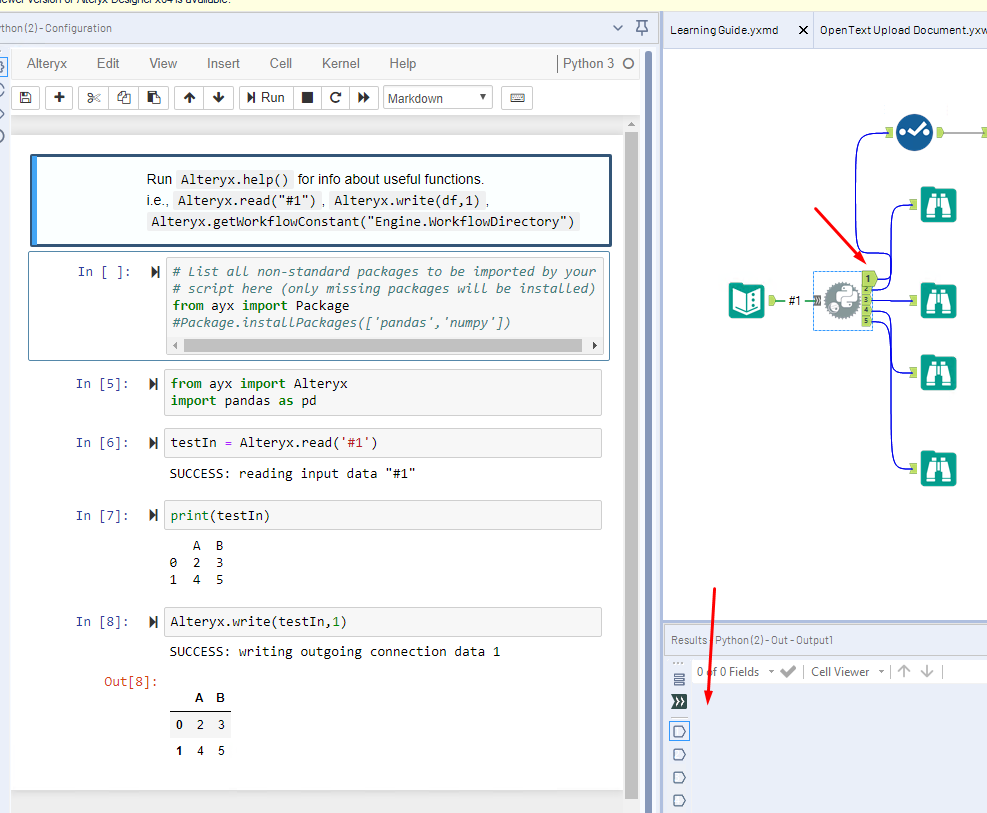The height and width of the screenshot is (813, 987).
Task: Open the Edit menu in notebook
Action: point(108,64)
